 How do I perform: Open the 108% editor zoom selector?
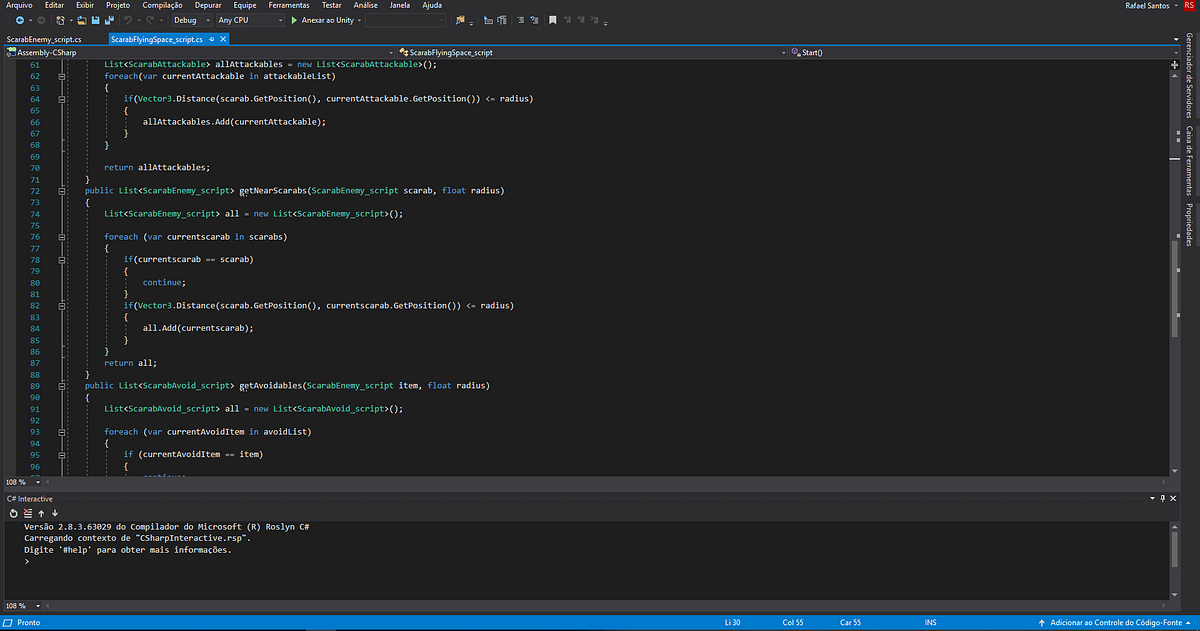tap(18, 482)
